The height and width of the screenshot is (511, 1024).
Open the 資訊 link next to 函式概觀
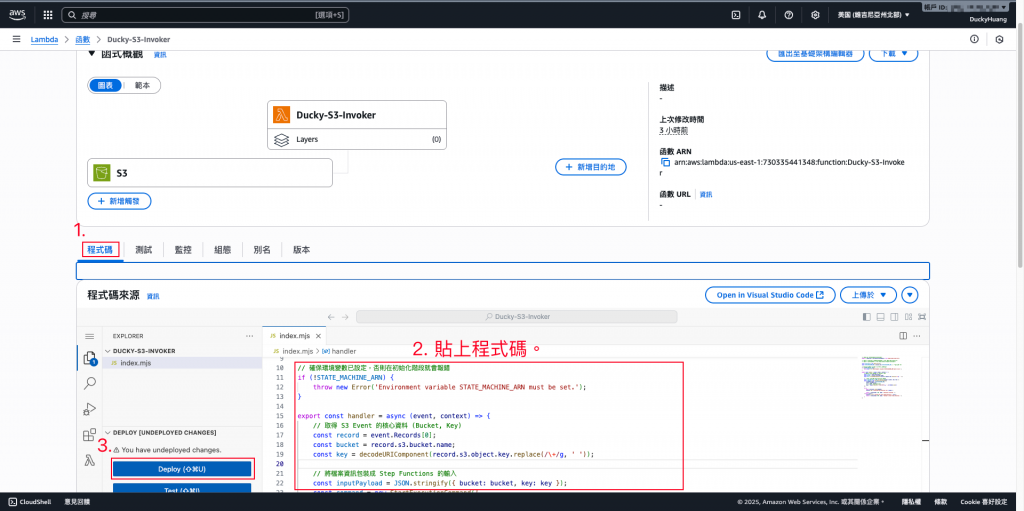160,55
